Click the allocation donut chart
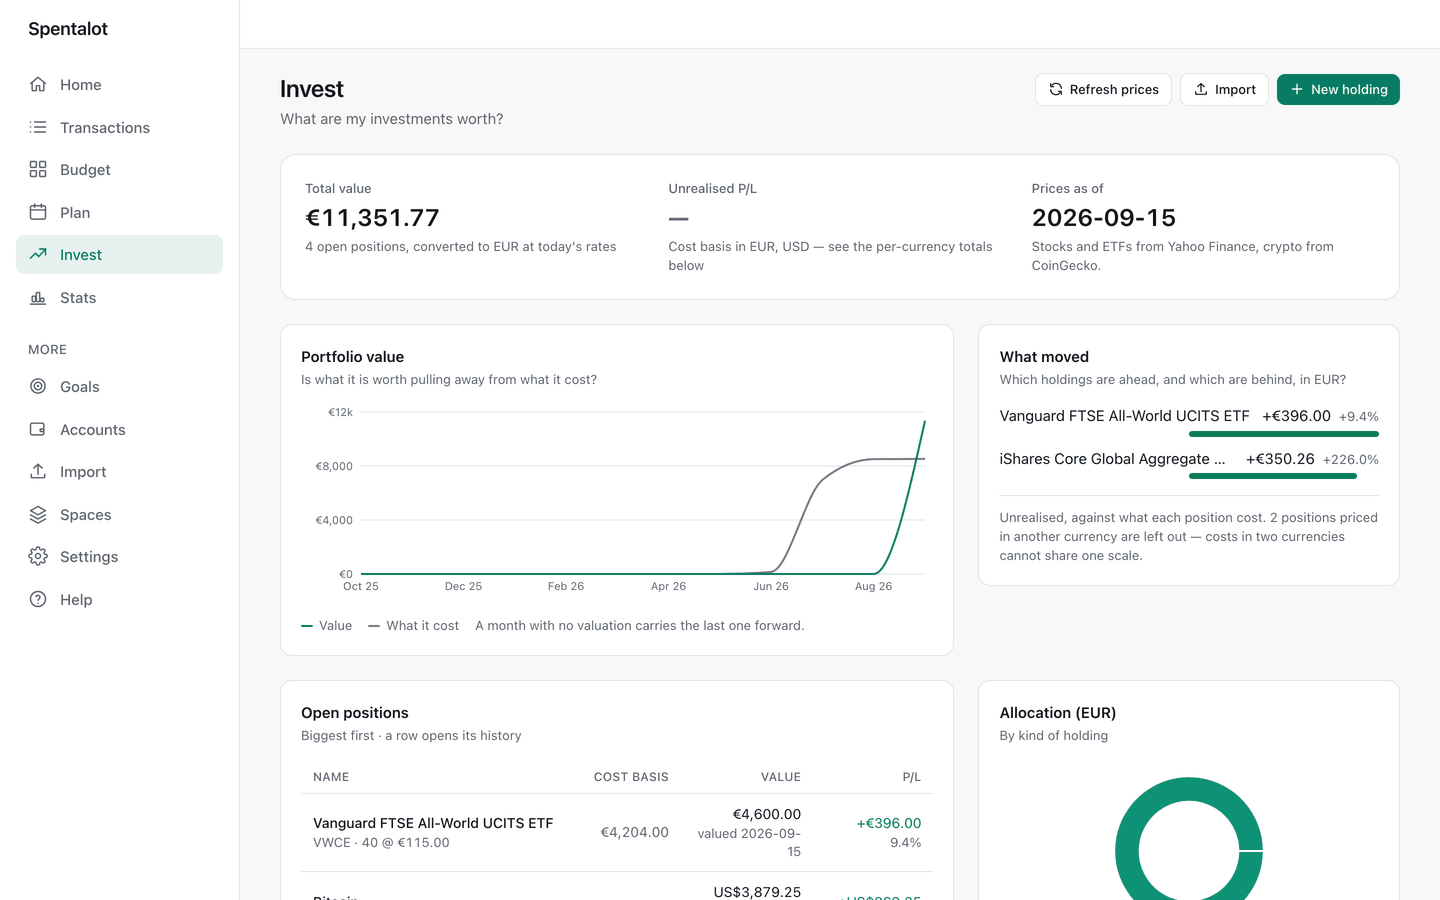The image size is (1440, 900). click(1189, 850)
